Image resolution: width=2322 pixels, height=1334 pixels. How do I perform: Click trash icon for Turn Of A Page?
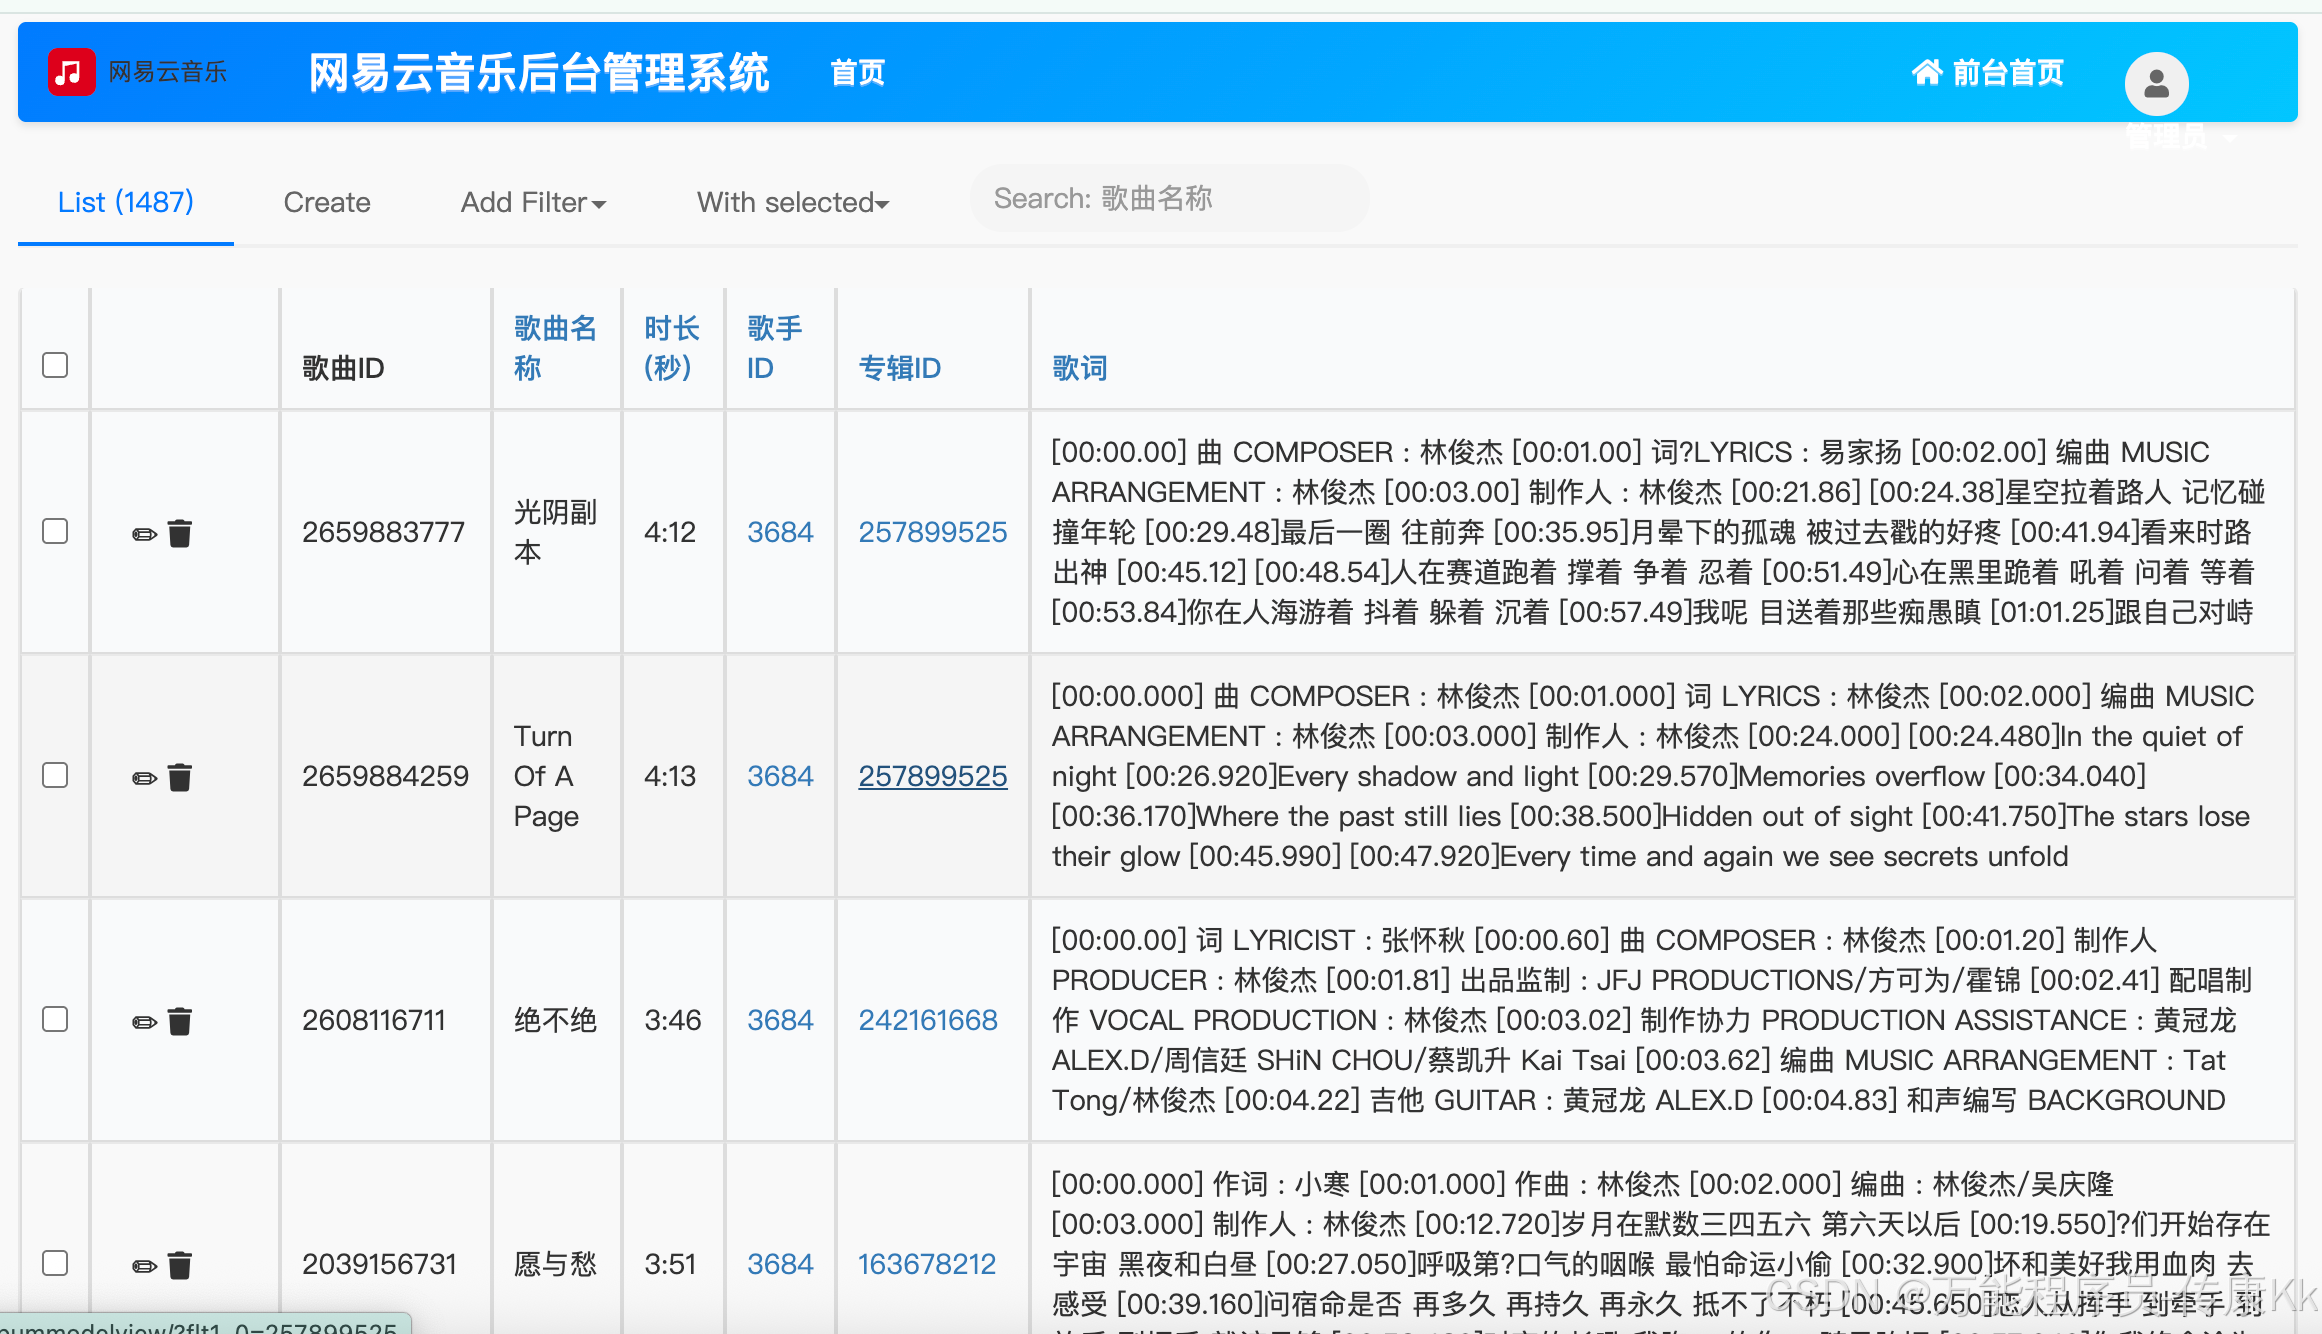[x=180, y=778]
